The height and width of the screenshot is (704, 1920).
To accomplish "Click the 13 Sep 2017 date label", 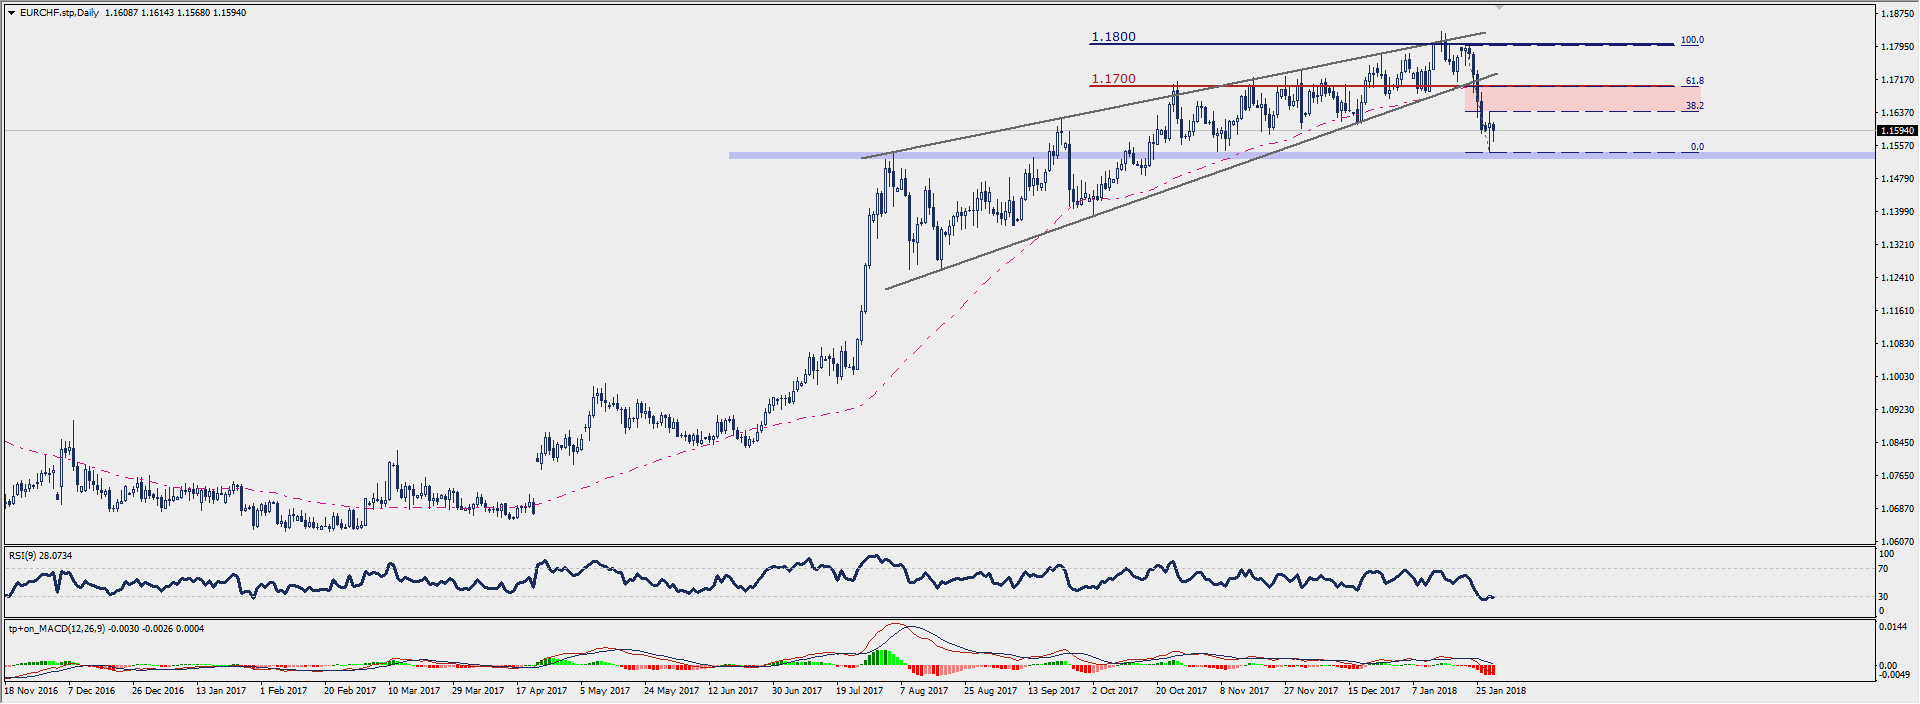I will pos(1054,691).
